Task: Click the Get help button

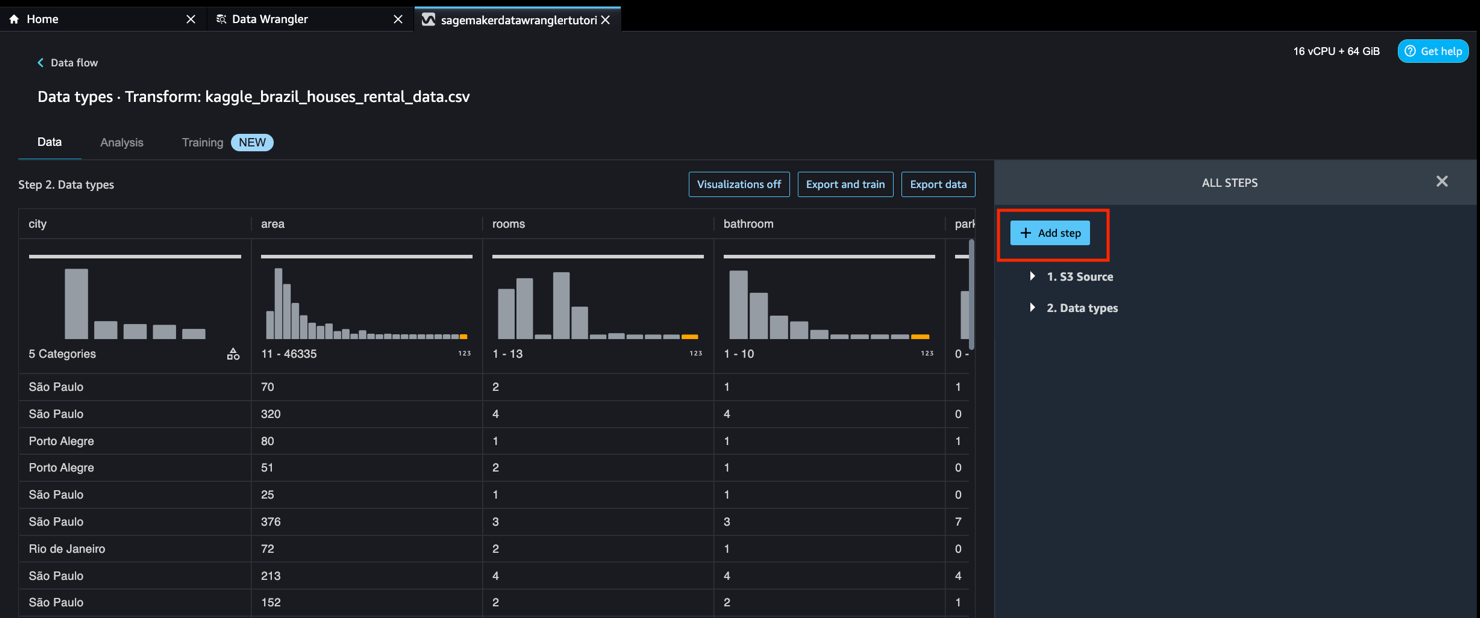Action: pos(1433,51)
